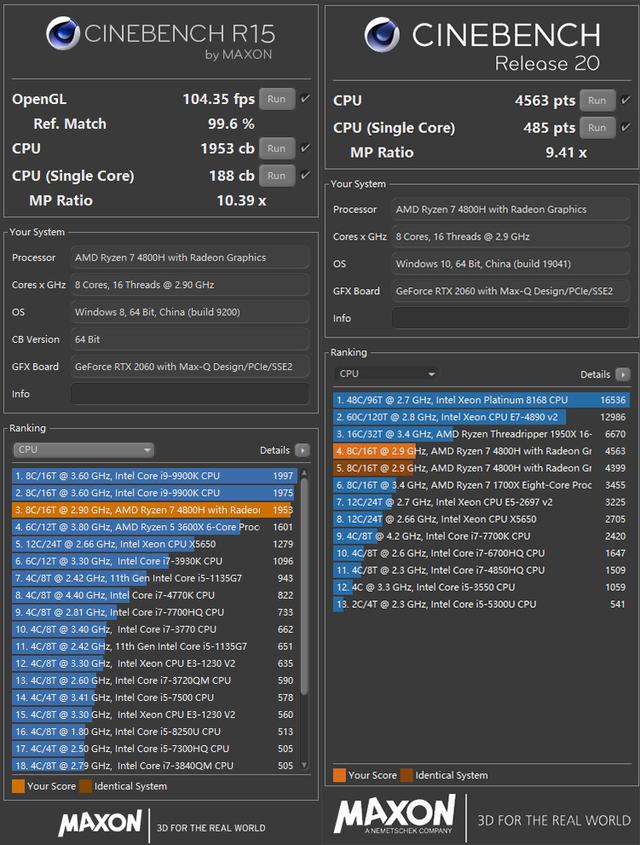This screenshot has height=845, width=640.
Task: Toggle the checkbox next to the R15 CPU Run button
Action: click(x=306, y=148)
